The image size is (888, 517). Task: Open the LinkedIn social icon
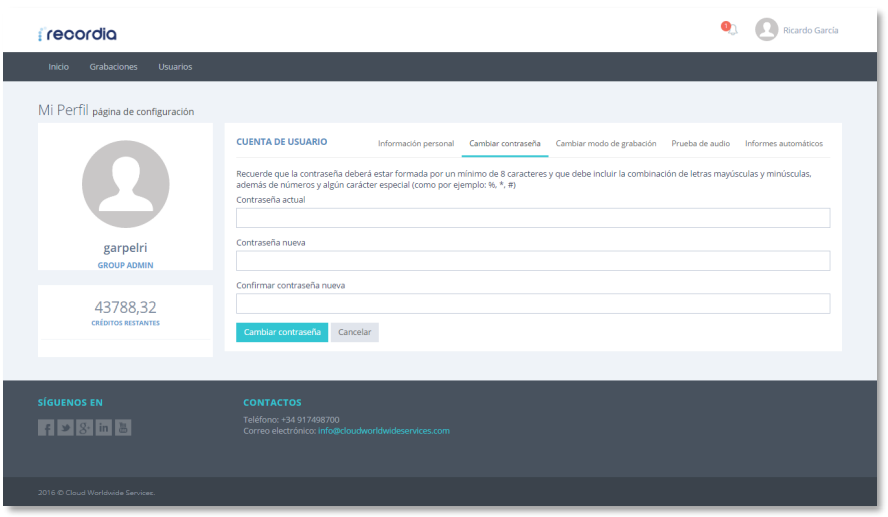pos(104,428)
